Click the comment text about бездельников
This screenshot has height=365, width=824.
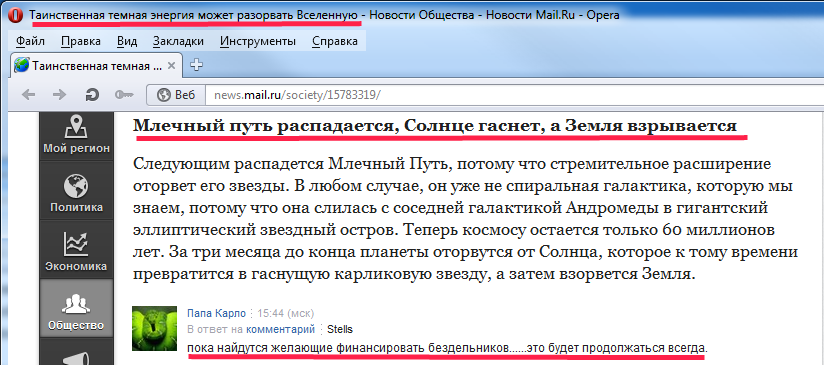(447, 348)
